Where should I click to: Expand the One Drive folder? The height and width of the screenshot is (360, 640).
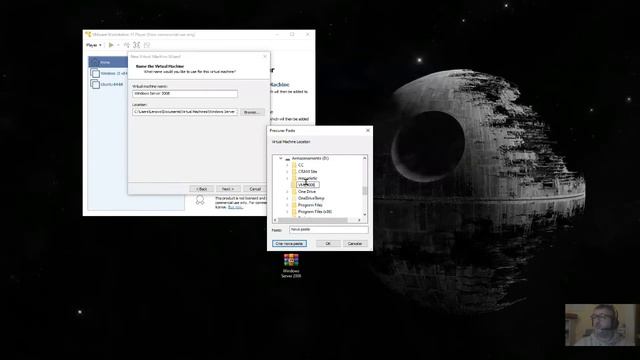point(287,191)
